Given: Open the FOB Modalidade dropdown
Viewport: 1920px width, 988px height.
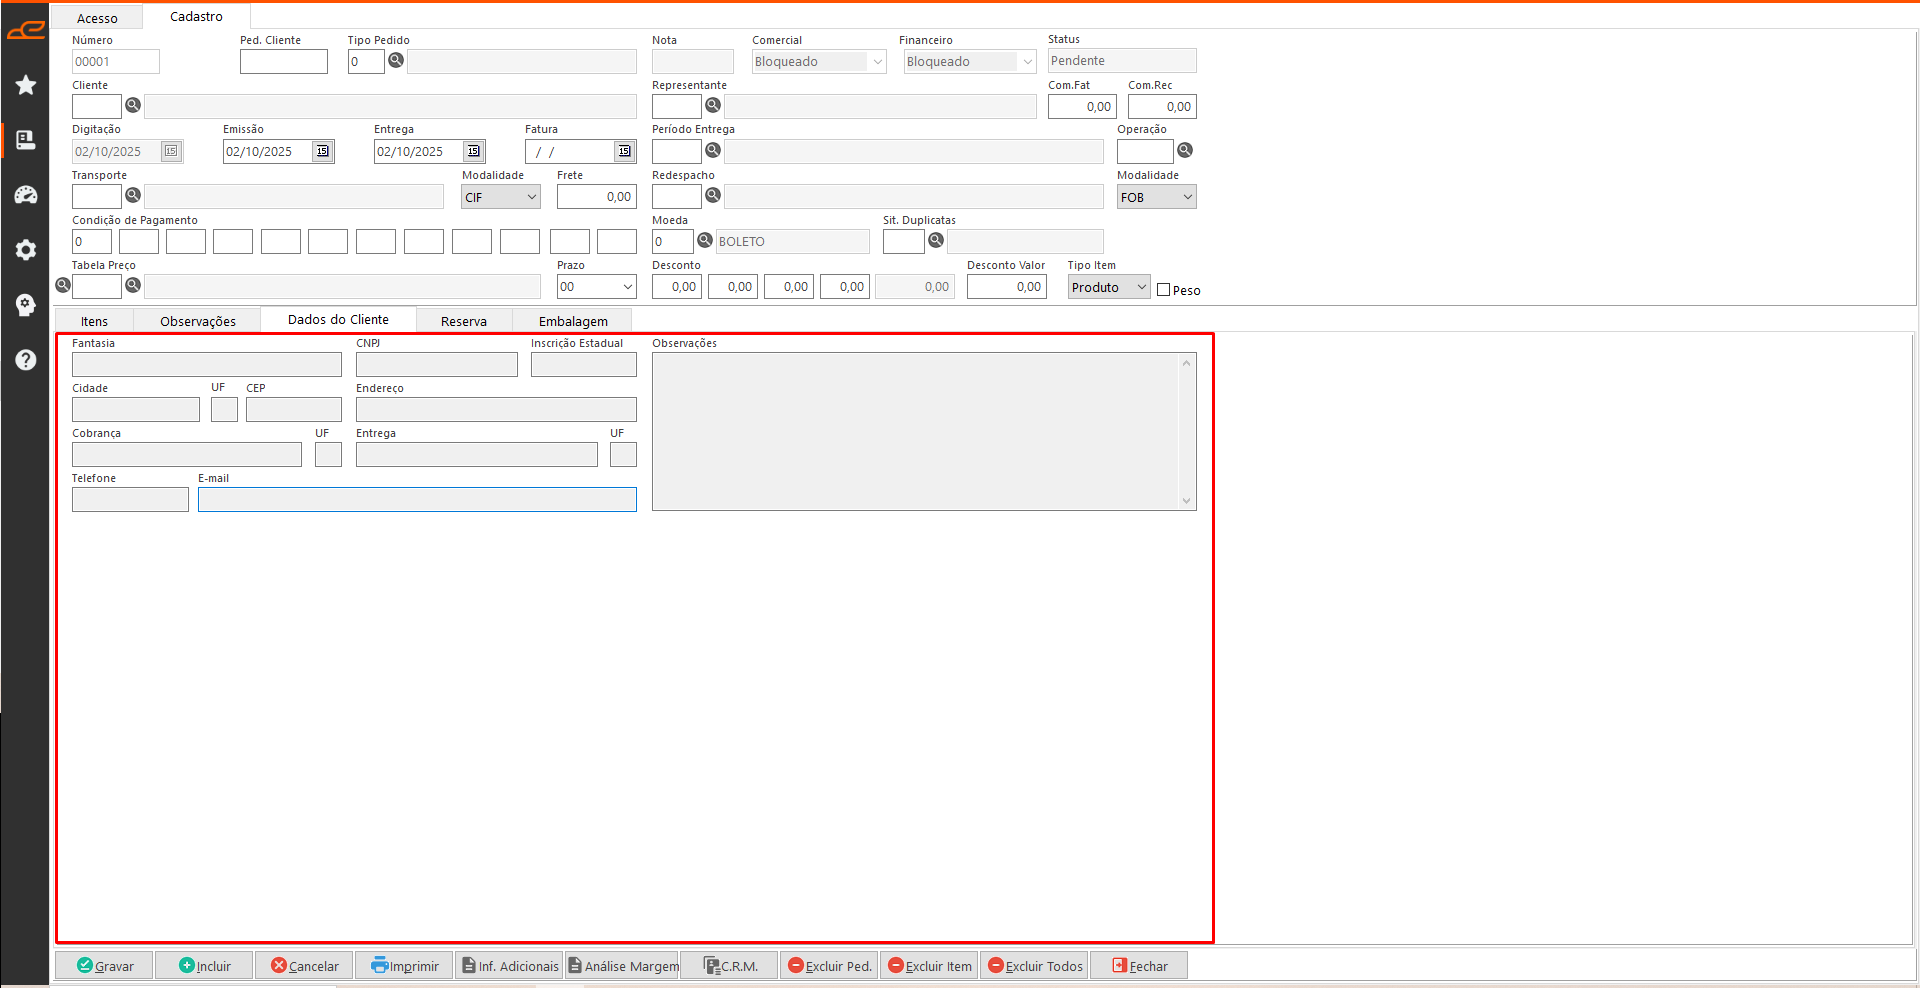Looking at the screenshot, I should [1187, 197].
